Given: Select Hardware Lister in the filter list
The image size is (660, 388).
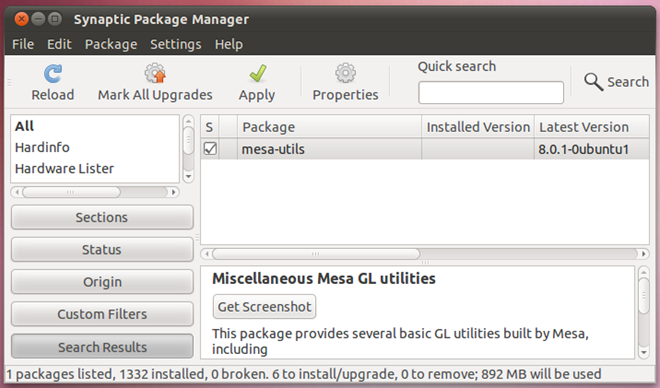Looking at the screenshot, I should (x=64, y=169).
